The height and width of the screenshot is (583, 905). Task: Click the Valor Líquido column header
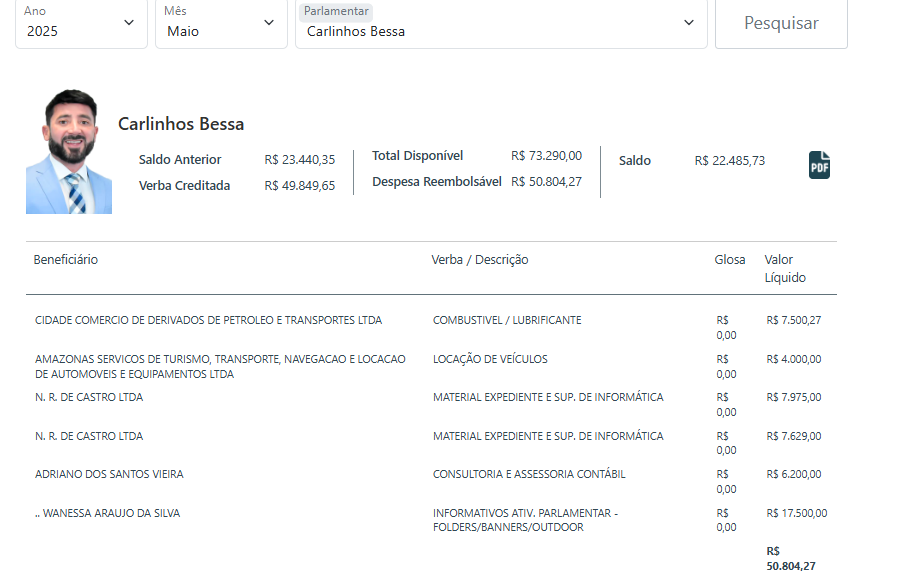click(x=785, y=268)
